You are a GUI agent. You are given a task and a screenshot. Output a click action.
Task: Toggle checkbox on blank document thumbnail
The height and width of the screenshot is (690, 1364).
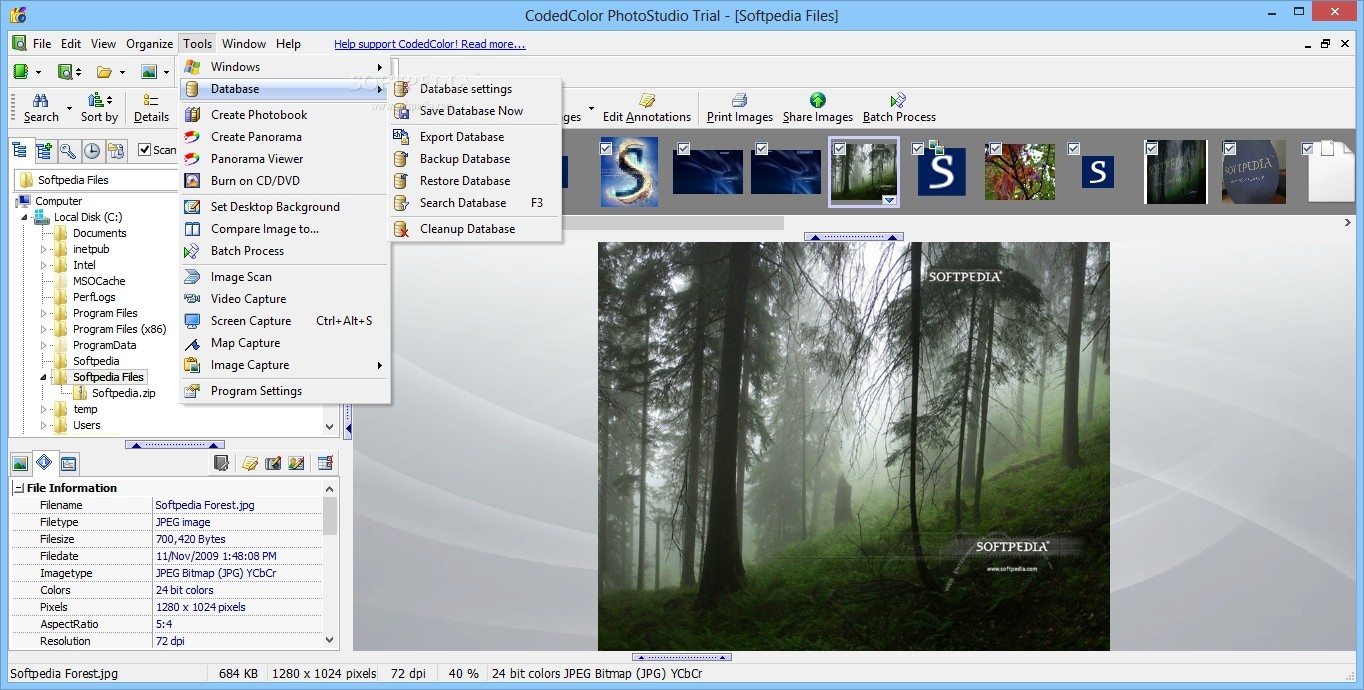coord(1308,148)
